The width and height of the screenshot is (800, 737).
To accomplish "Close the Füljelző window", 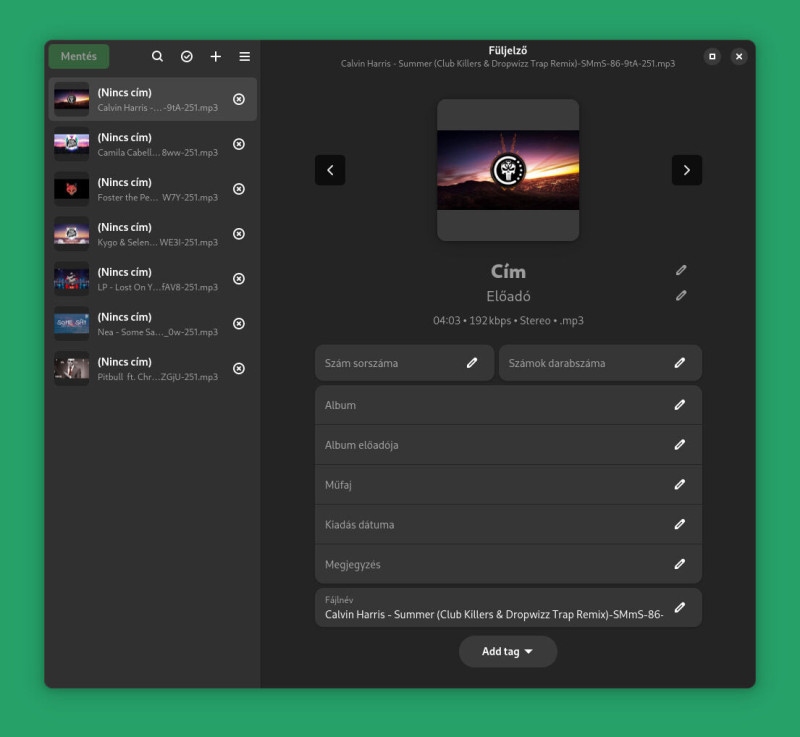I will (739, 56).
